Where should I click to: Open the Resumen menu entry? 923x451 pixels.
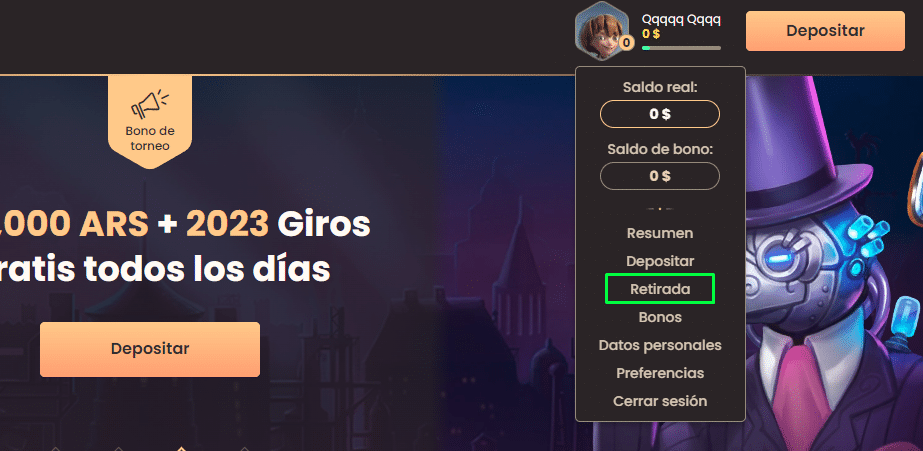tap(660, 233)
